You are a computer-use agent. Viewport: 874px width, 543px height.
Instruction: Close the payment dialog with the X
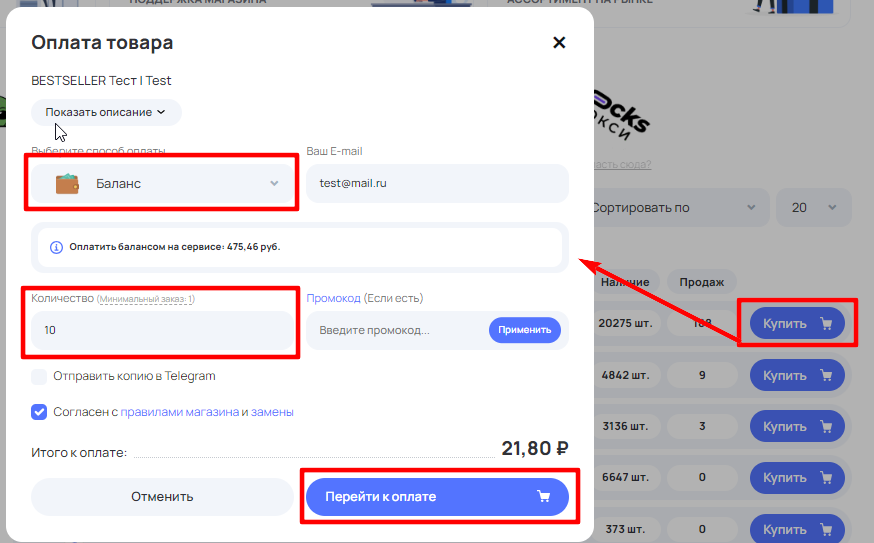559,42
